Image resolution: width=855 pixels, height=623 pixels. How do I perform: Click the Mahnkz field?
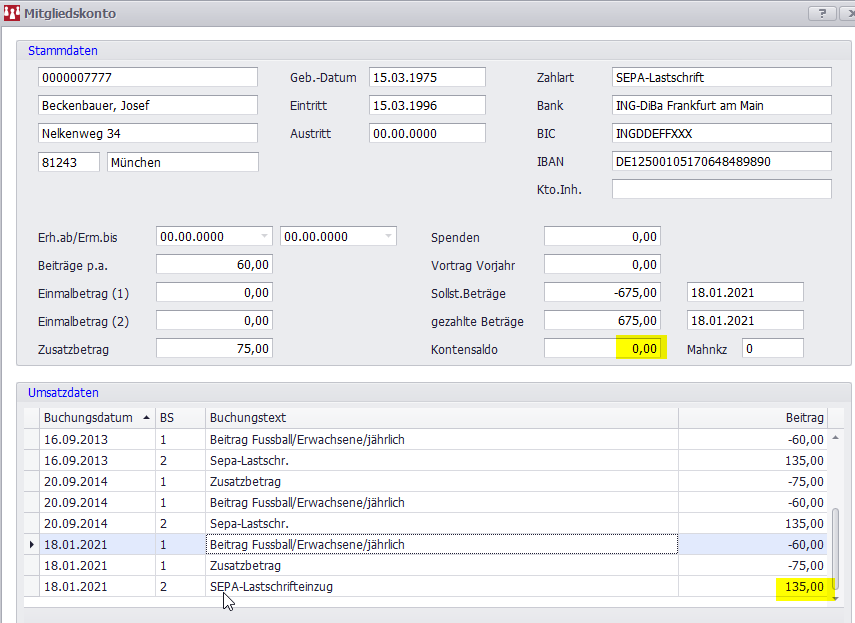coord(772,349)
